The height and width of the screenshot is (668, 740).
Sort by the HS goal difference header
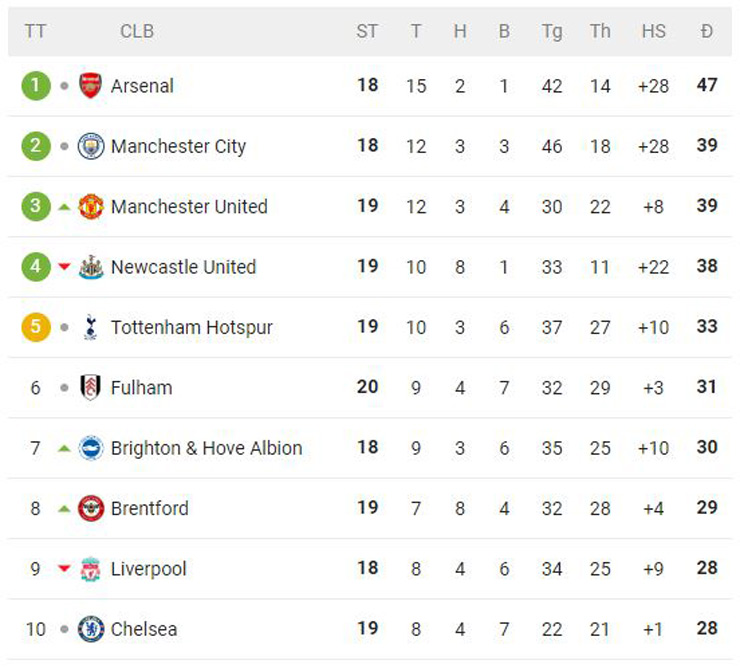click(x=653, y=31)
